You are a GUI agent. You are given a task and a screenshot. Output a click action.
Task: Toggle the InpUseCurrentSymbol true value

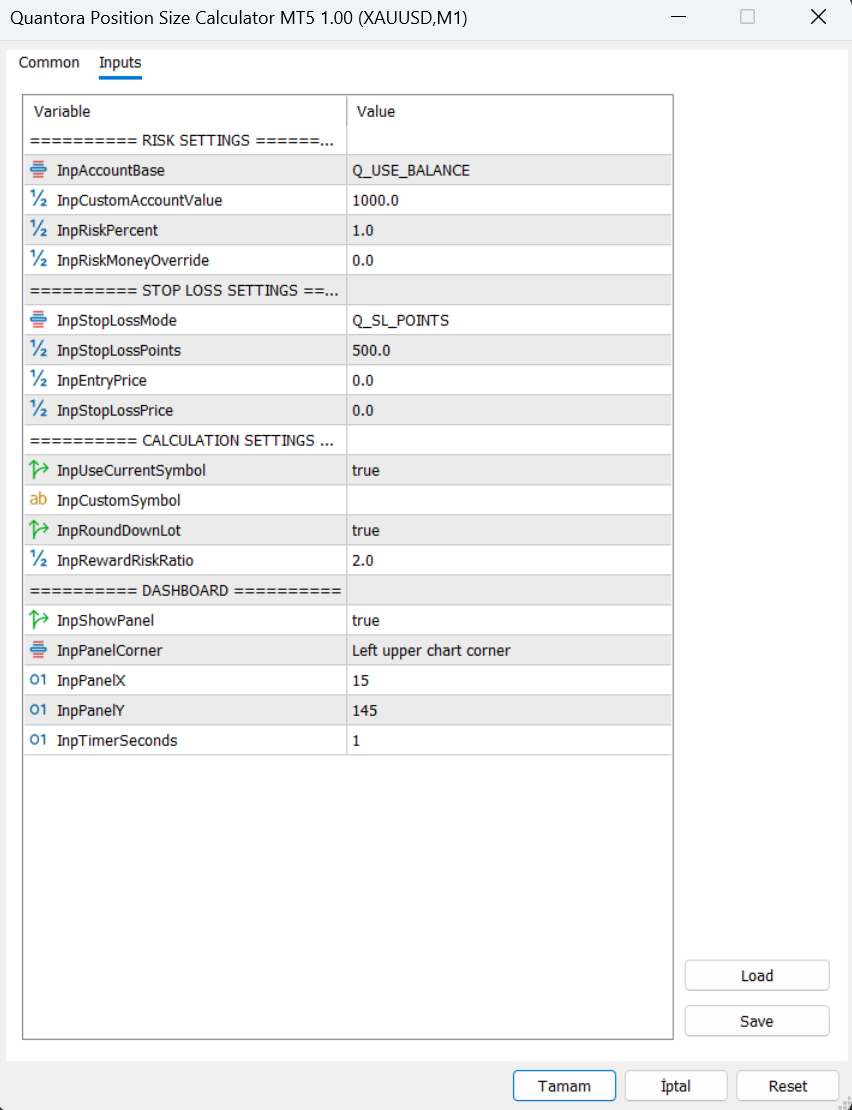(x=509, y=470)
